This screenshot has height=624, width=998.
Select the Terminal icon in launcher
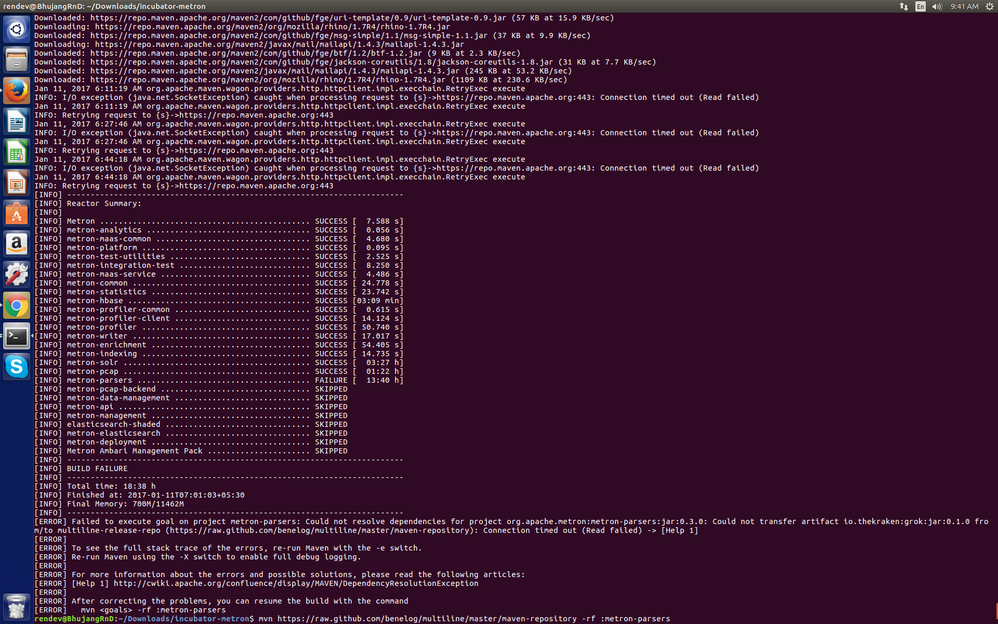pyautogui.click(x=17, y=336)
